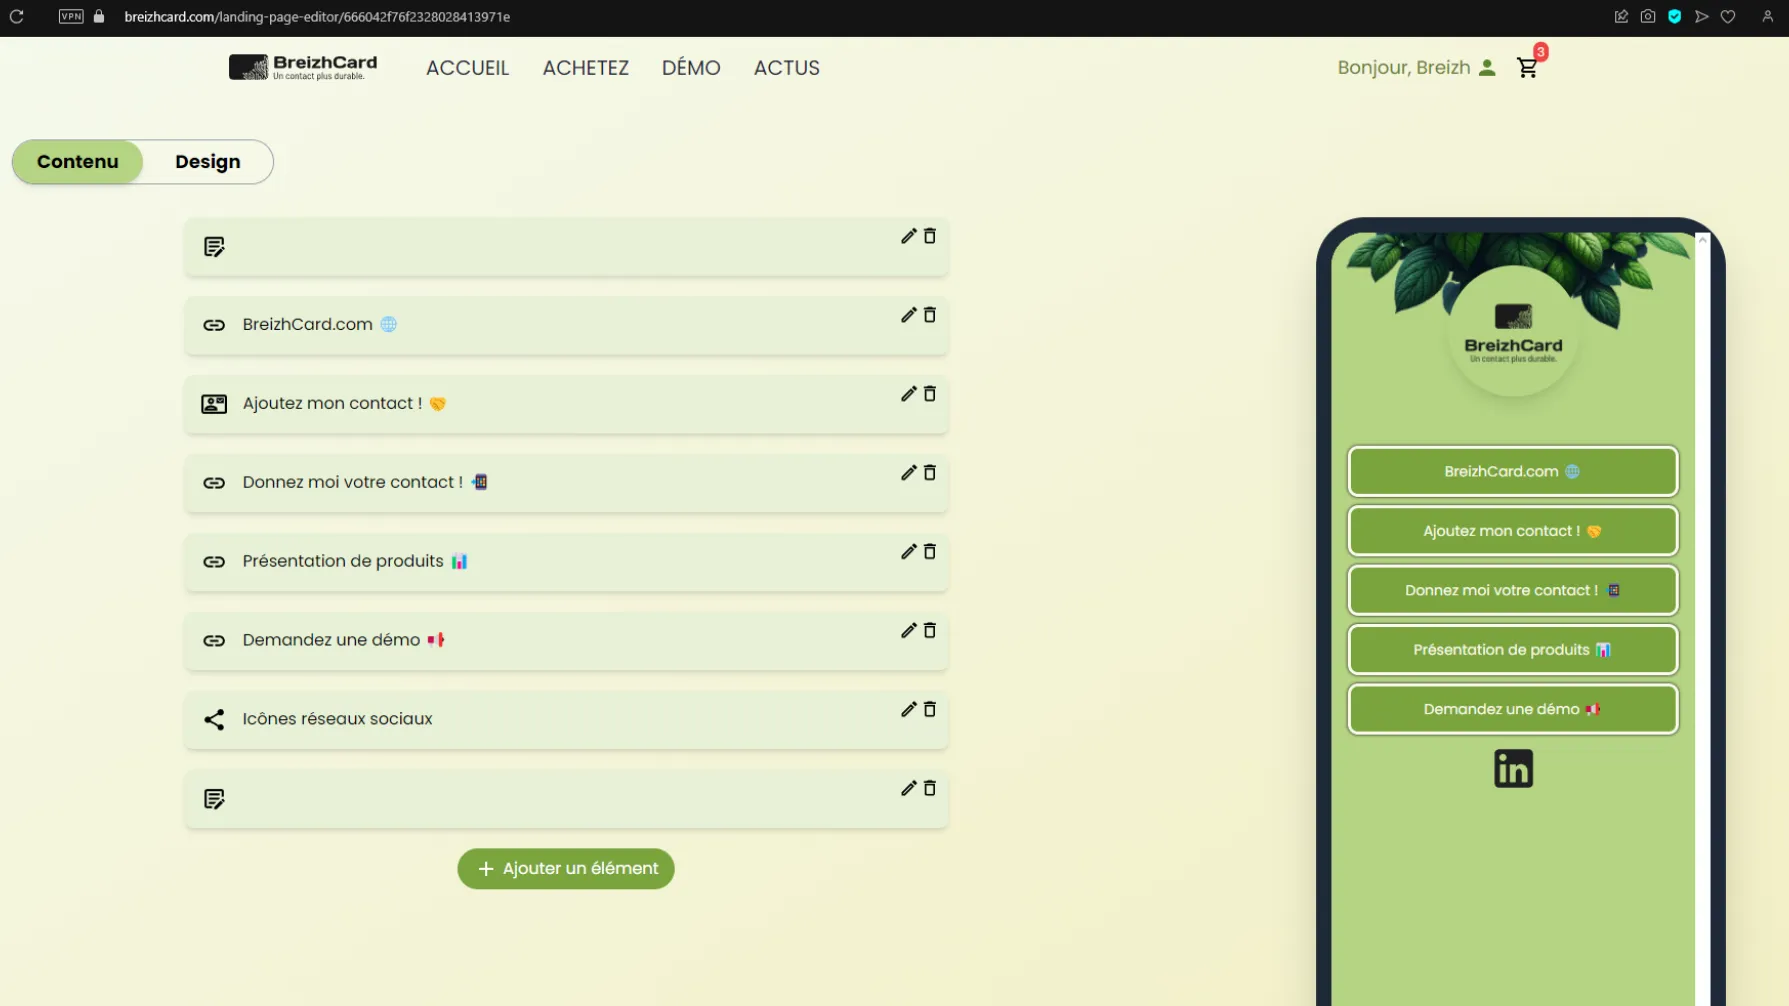Delete the 'Ajoutez mon contact !' element
The height and width of the screenshot is (1006, 1789).
pos(929,394)
